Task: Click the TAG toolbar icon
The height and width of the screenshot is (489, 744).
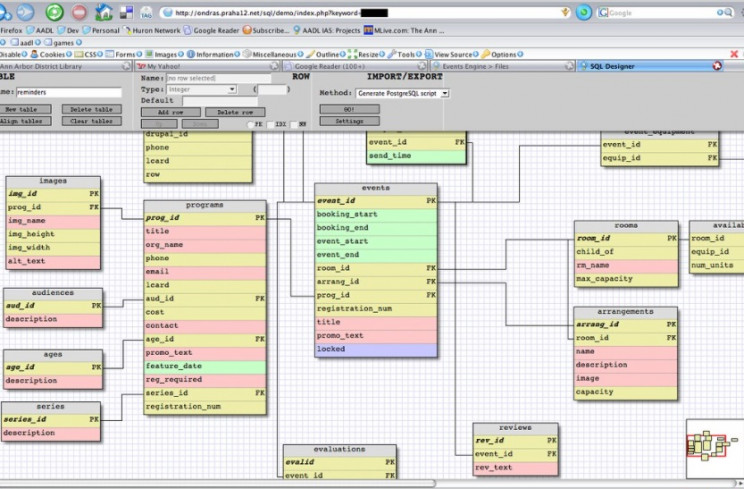Action: (x=146, y=13)
